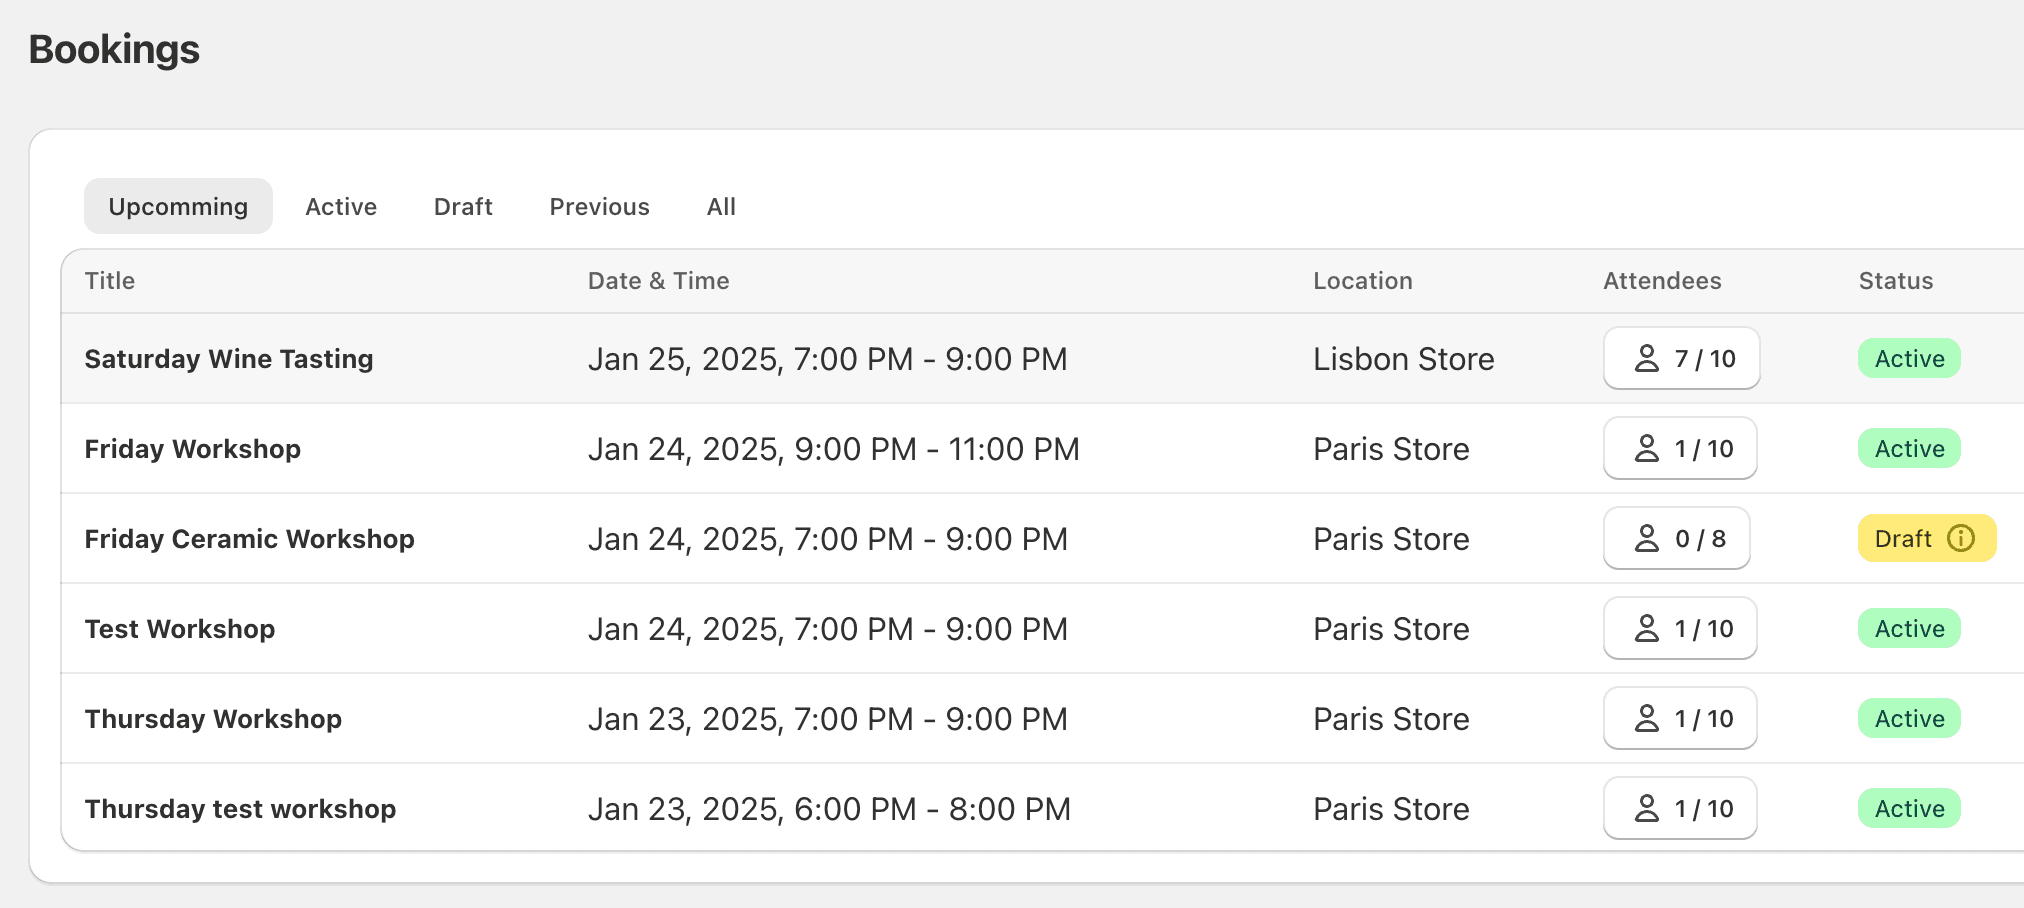
Task: Open attendees 0 / 8 button
Action: (1676, 538)
